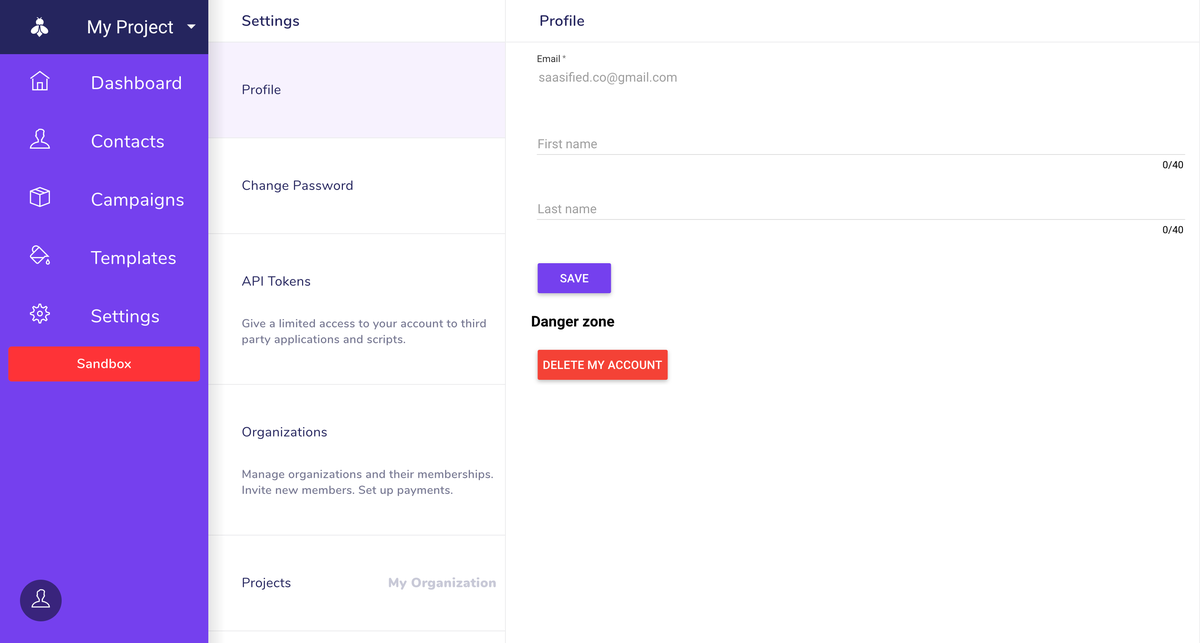Click the Campaigns box icon

click(40, 198)
